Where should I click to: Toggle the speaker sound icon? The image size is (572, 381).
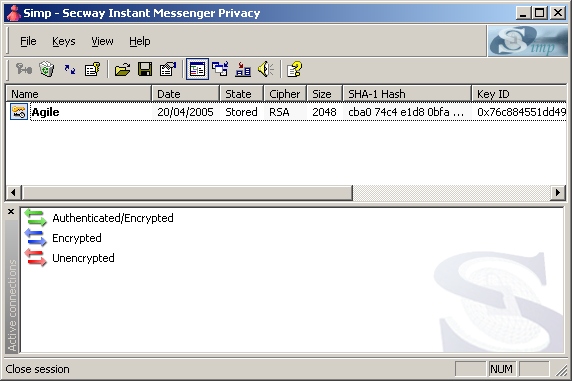(266, 69)
